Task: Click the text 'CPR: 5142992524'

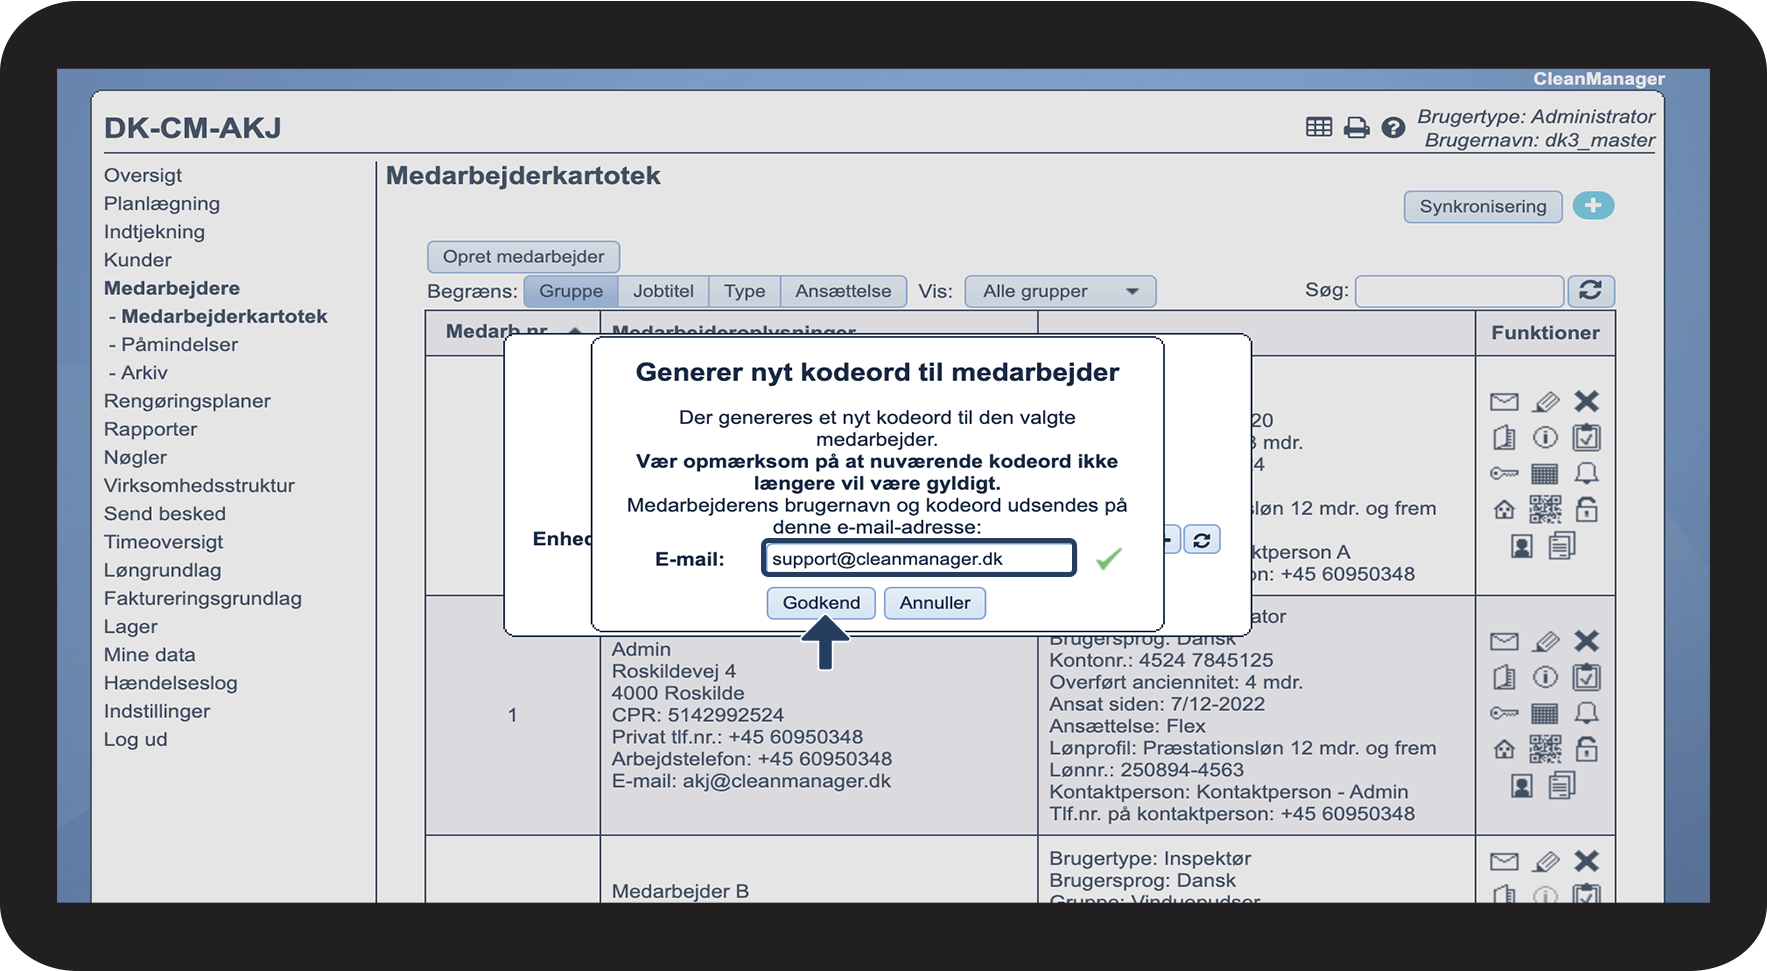Action: click(x=698, y=715)
